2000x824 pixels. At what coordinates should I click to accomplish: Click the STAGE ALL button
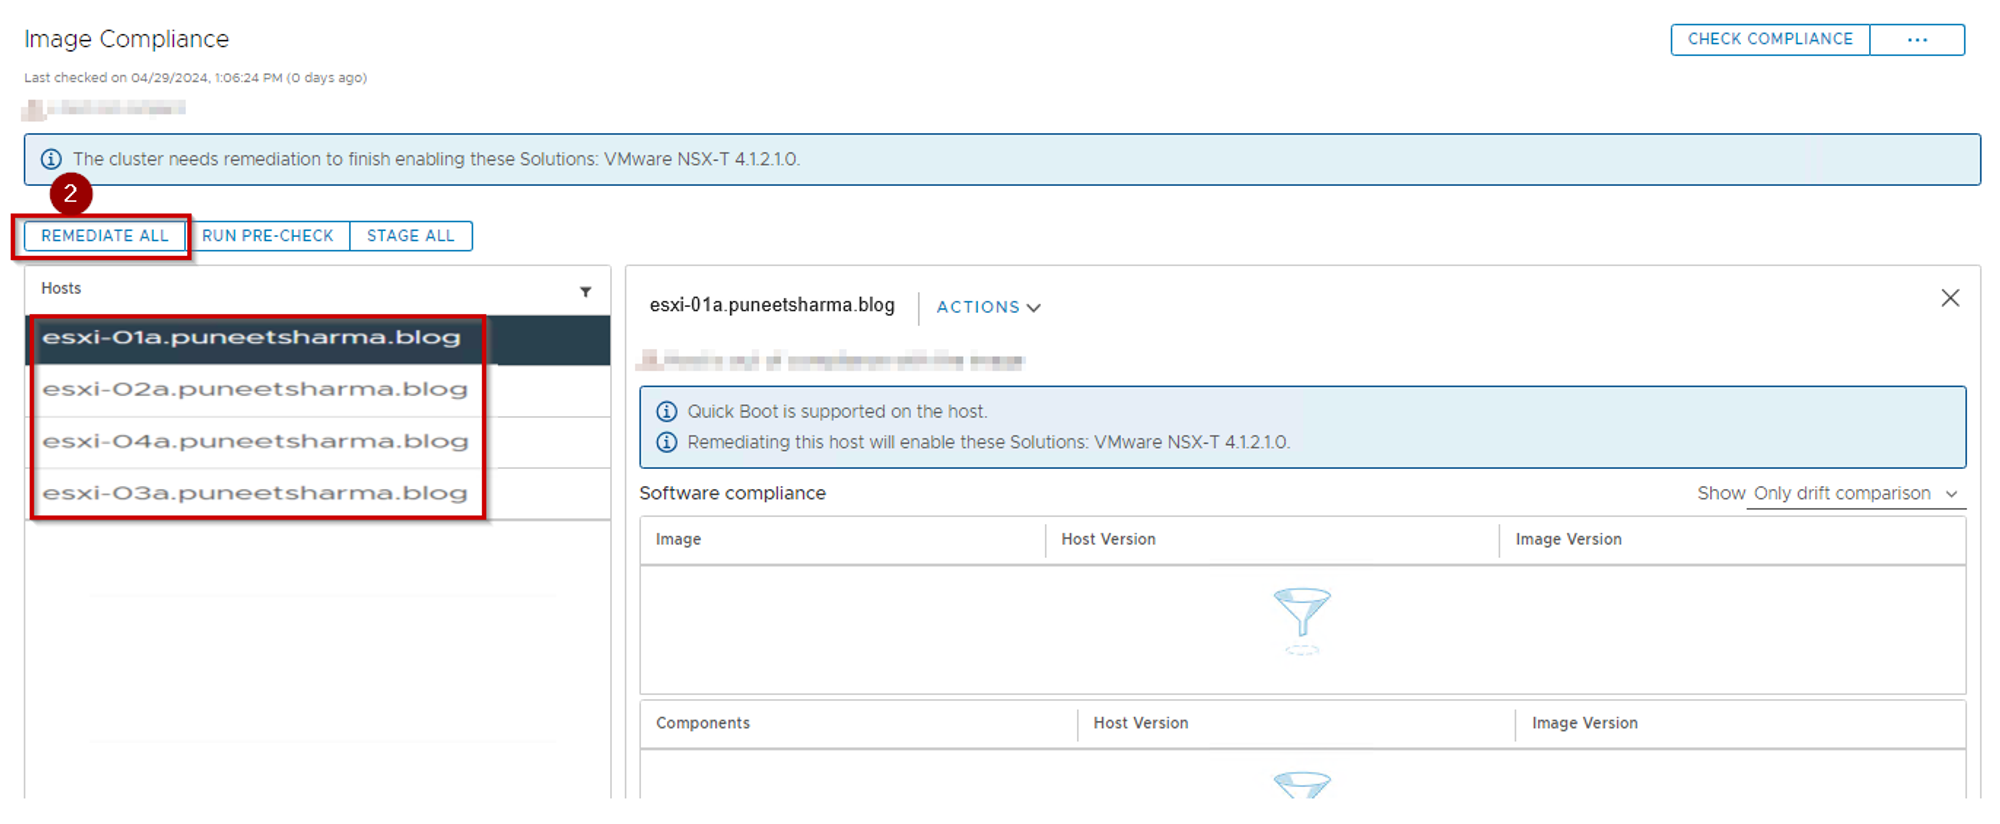(410, 236)
